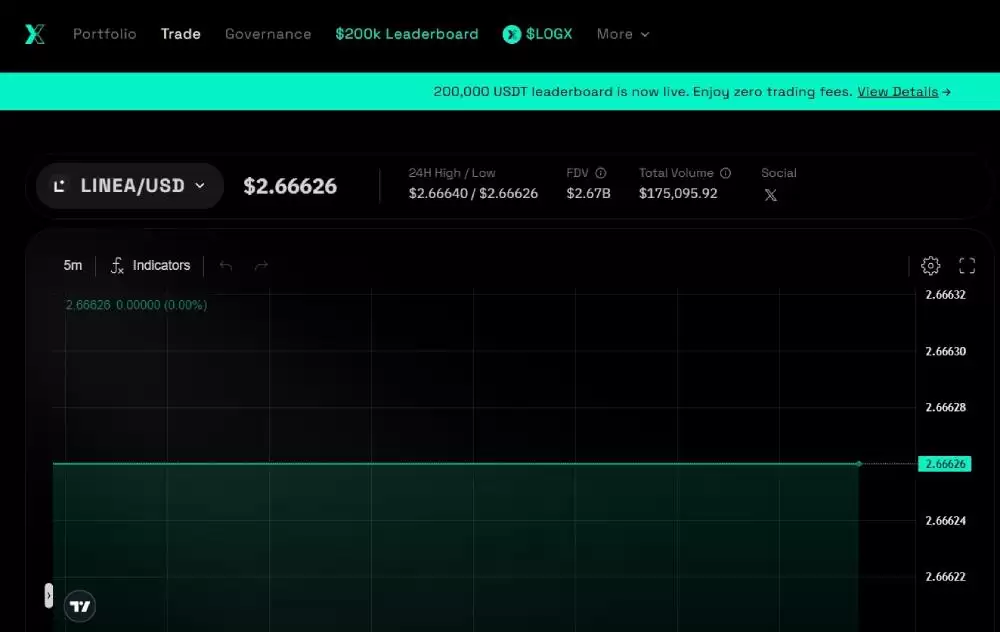This screenshot has width=1000, height=632.
Task: Click the TradingView logo badge
Action: tap(80, 606)
